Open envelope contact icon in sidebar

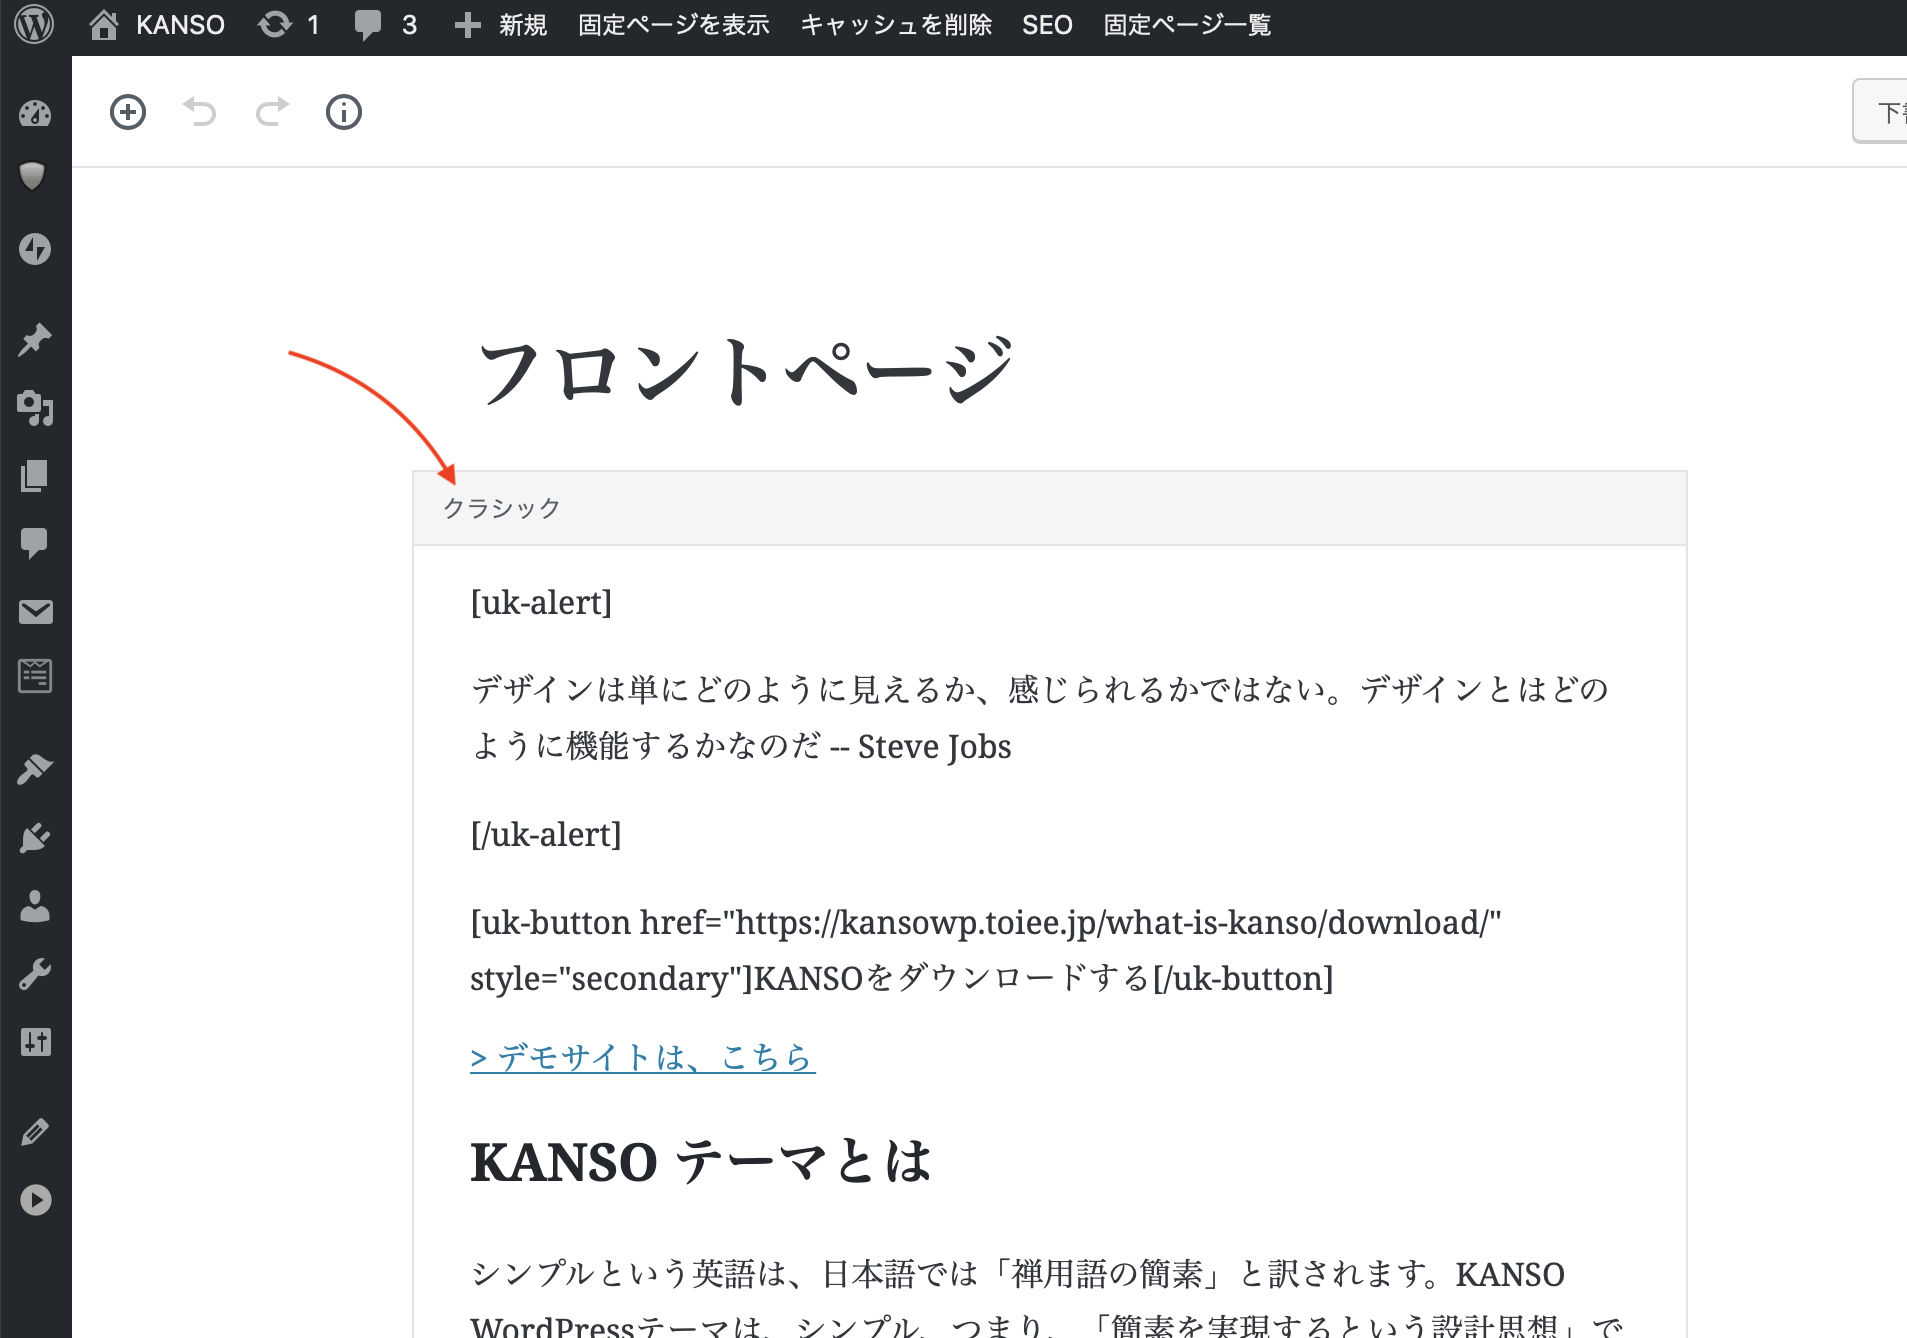click(x=35, y=612)
